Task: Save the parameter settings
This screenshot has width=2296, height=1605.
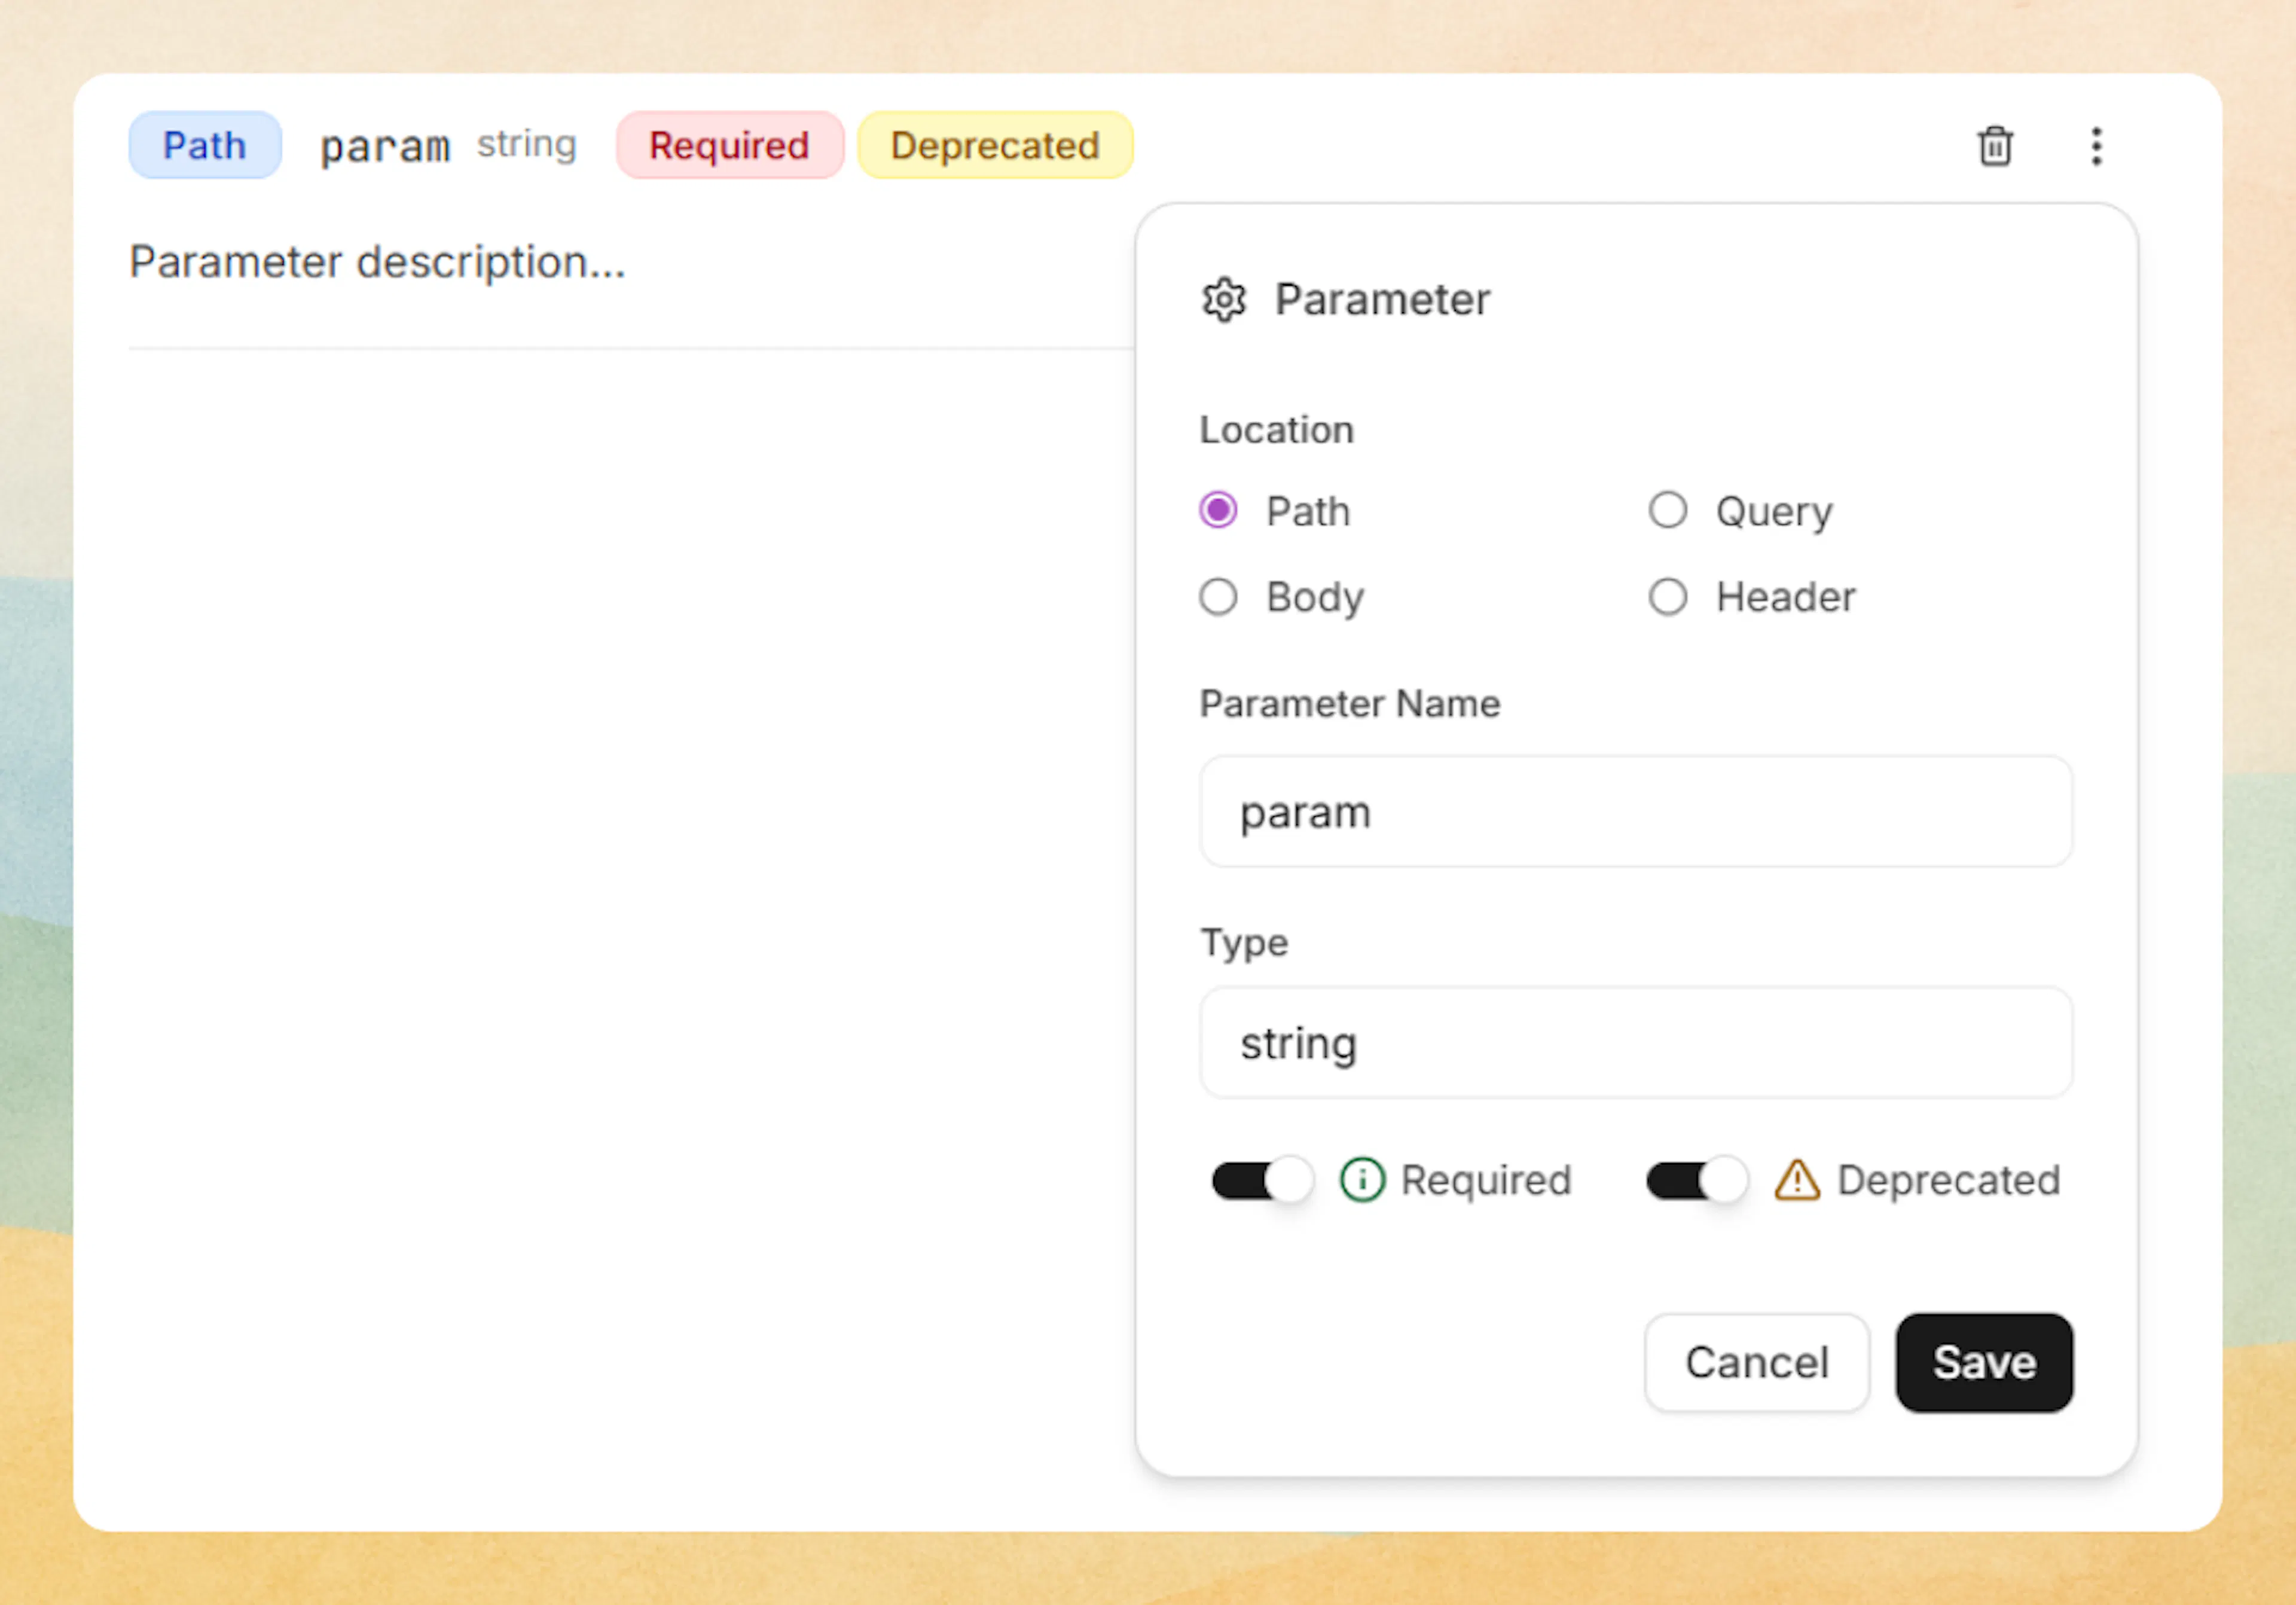Action: pyautogui.click(x=1983, y=1362)
